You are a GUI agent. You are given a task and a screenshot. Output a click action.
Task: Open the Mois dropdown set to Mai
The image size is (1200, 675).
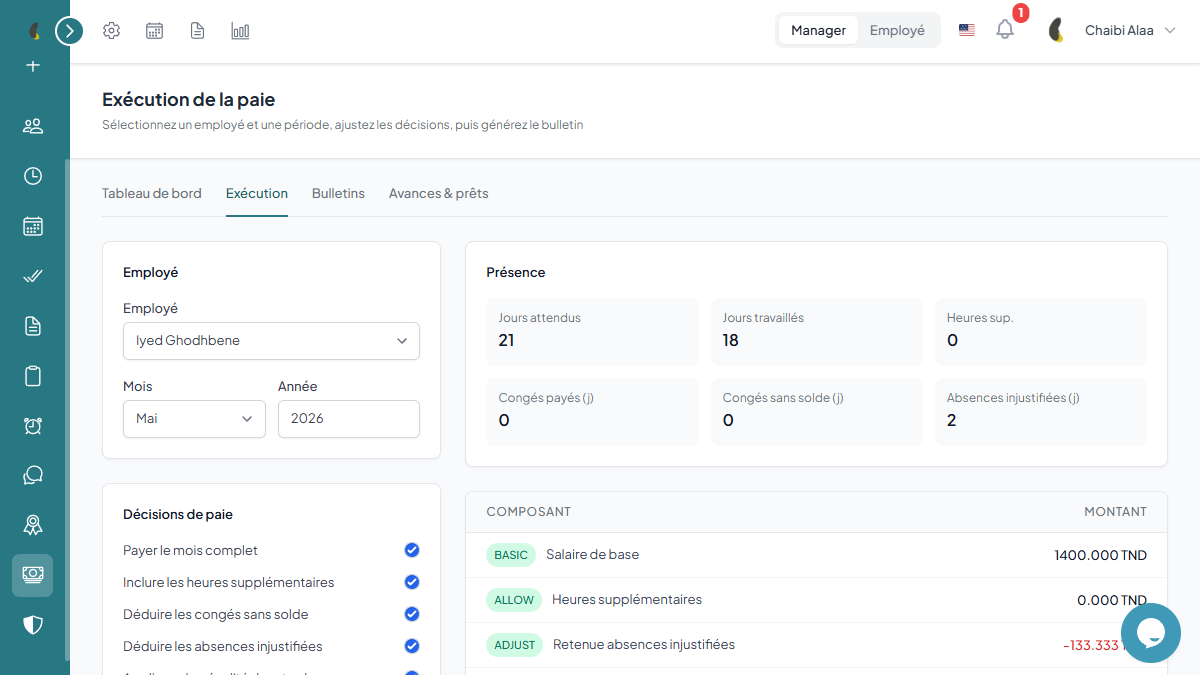click(x=194, y=419)
